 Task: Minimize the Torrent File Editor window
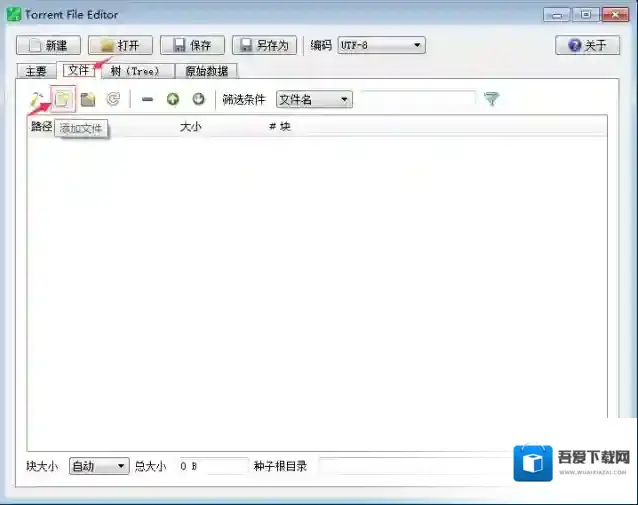[x=556, y=15]
